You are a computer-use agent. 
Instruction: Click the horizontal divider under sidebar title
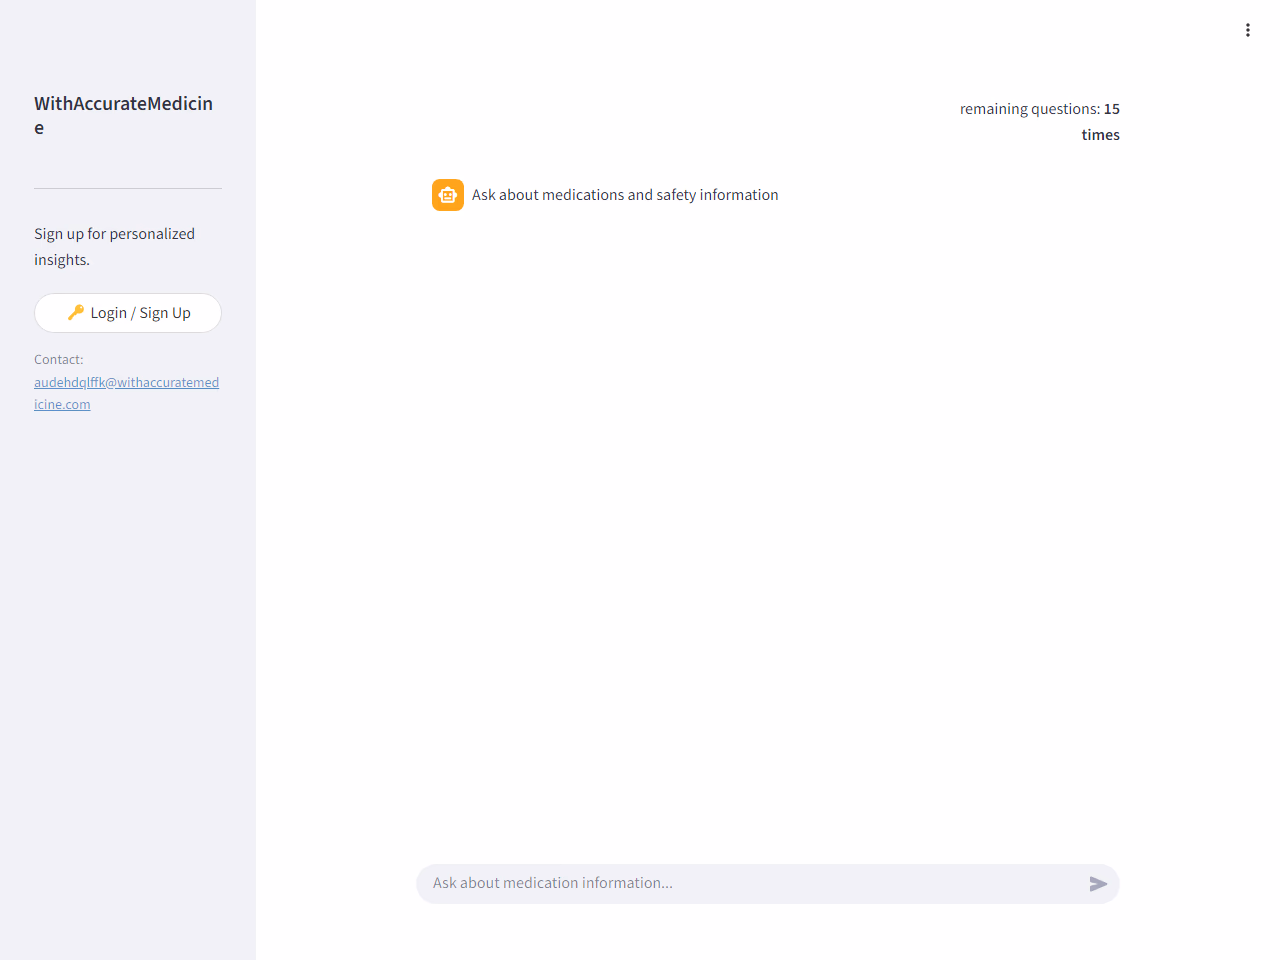128,188
